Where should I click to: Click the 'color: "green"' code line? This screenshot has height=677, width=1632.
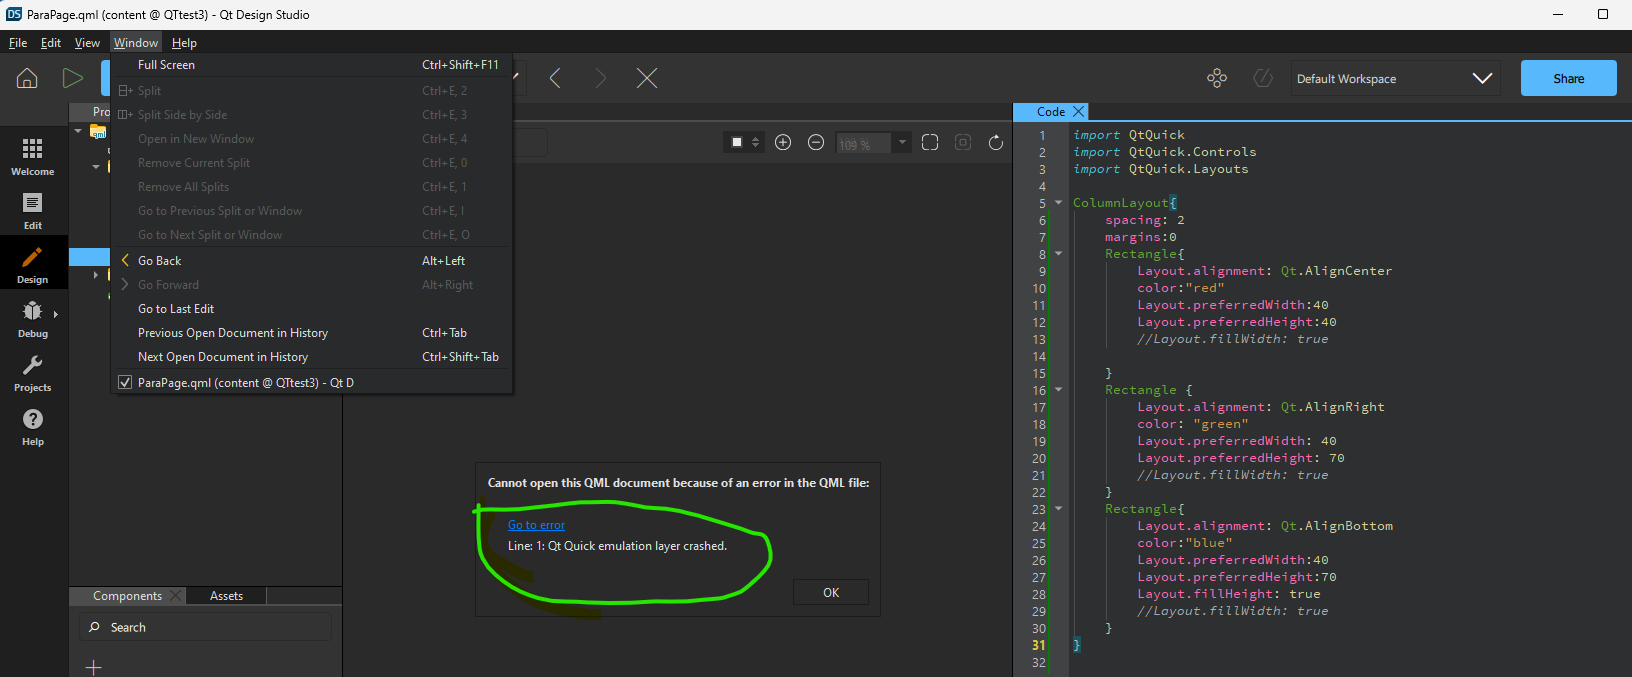click(1193, 424)
